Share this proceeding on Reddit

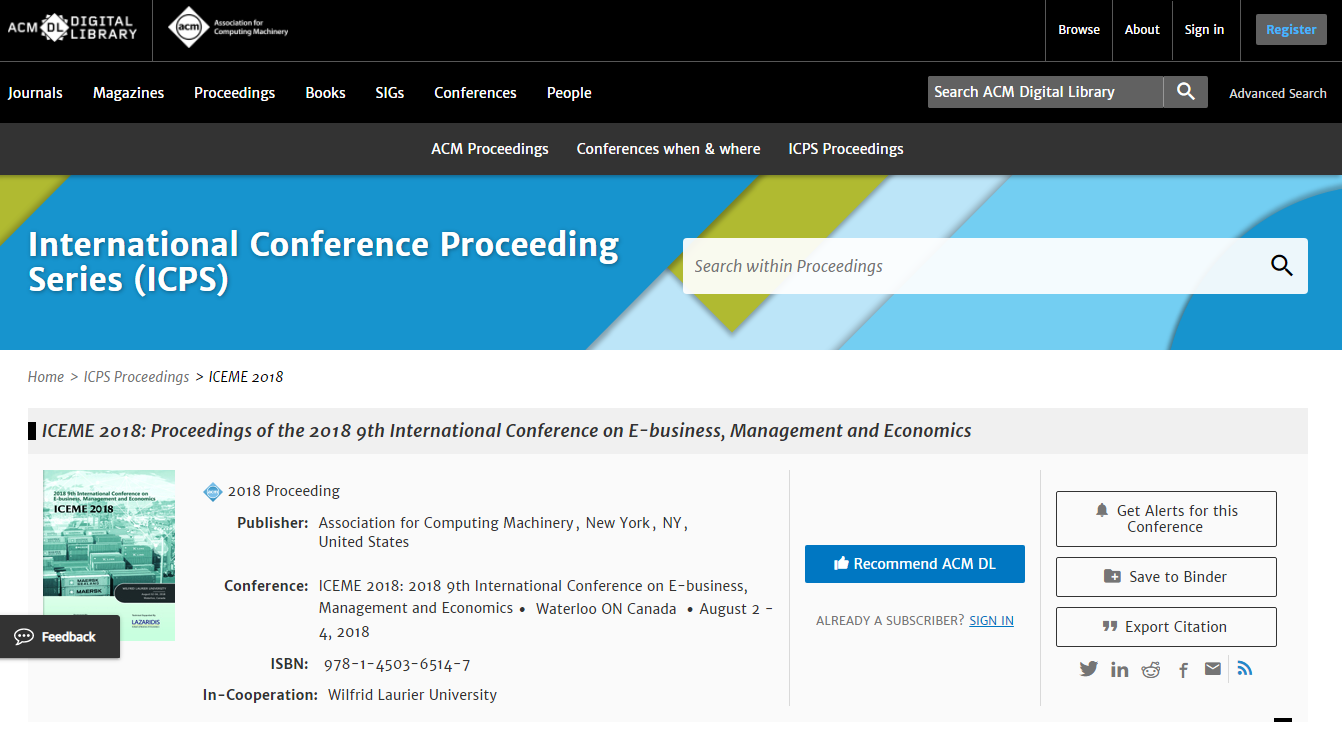1151,669
